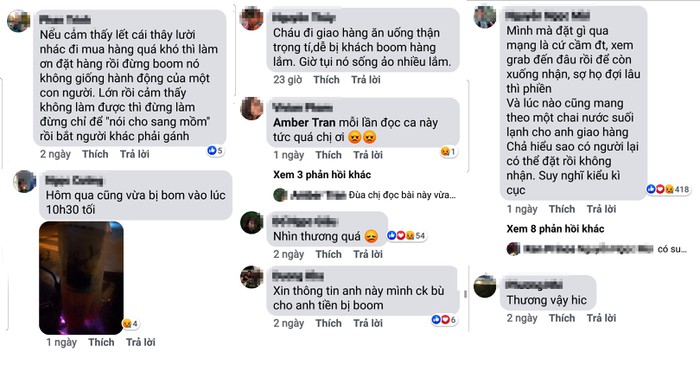
Task: Click Trả lời under the 23 giờ comment
Action: pyautogui.click(x=366, y=80)
